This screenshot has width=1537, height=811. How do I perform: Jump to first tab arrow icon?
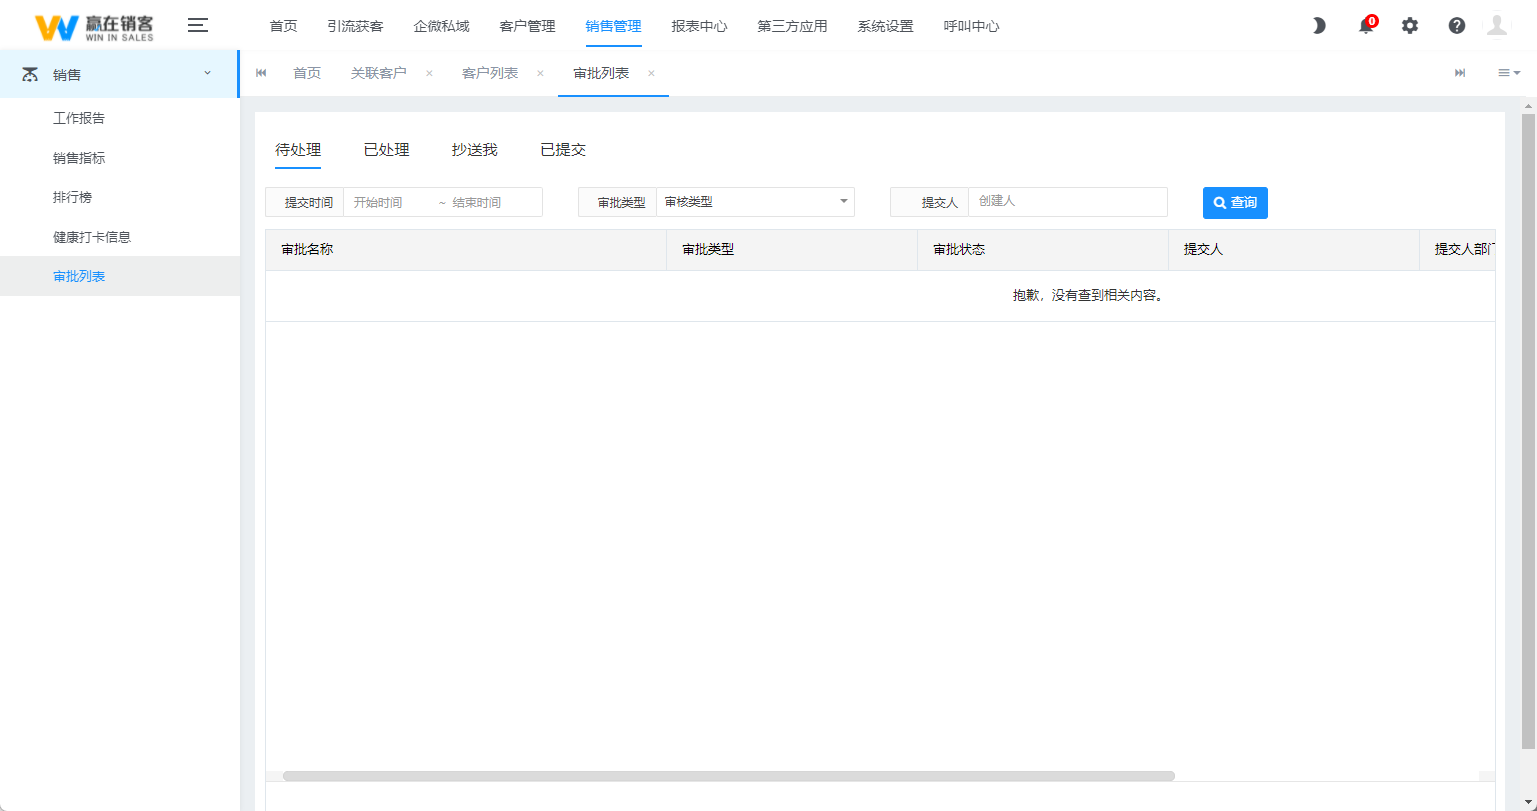261,73
